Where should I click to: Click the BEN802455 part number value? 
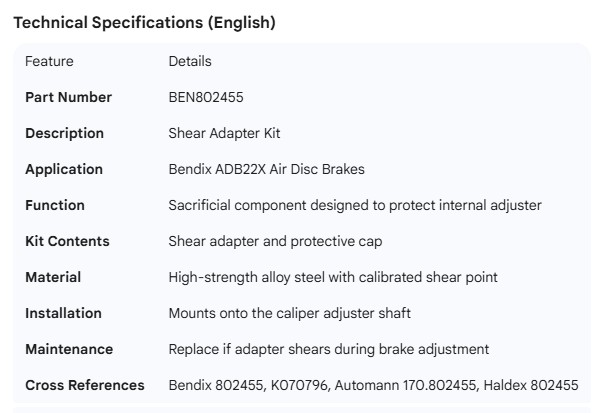[x=206, y=97]
